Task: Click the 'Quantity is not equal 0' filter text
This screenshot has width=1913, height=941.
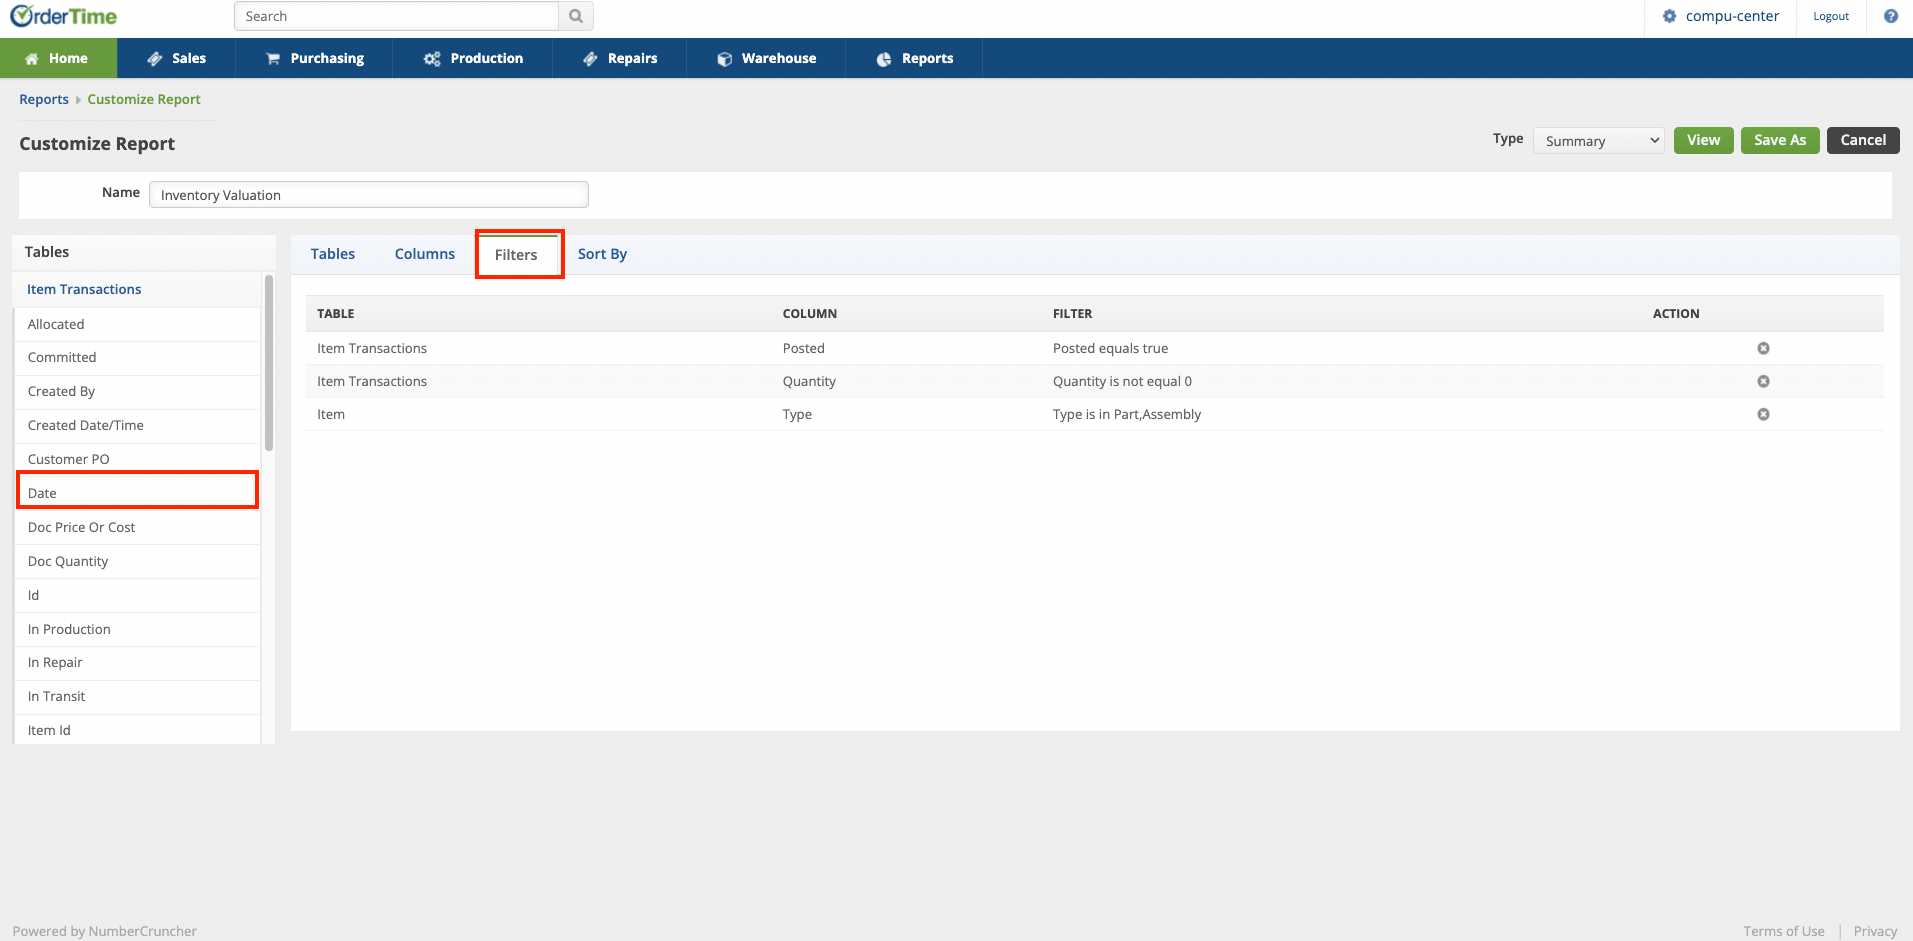Action: 1122,381
